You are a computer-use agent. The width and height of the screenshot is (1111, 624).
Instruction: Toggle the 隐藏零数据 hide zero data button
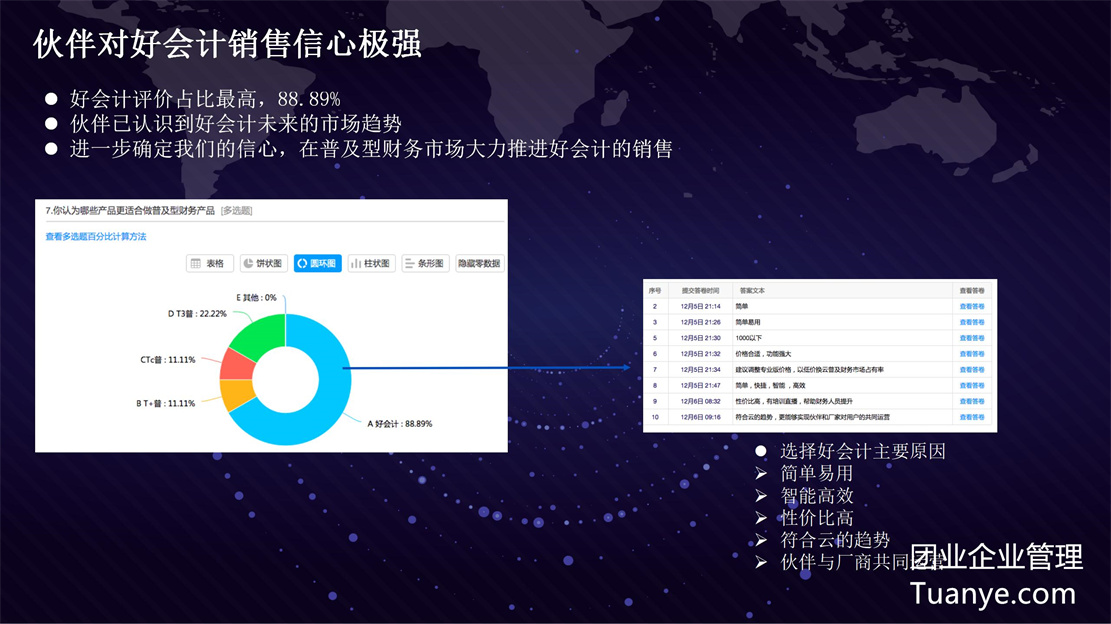click(x=480, y=263)
